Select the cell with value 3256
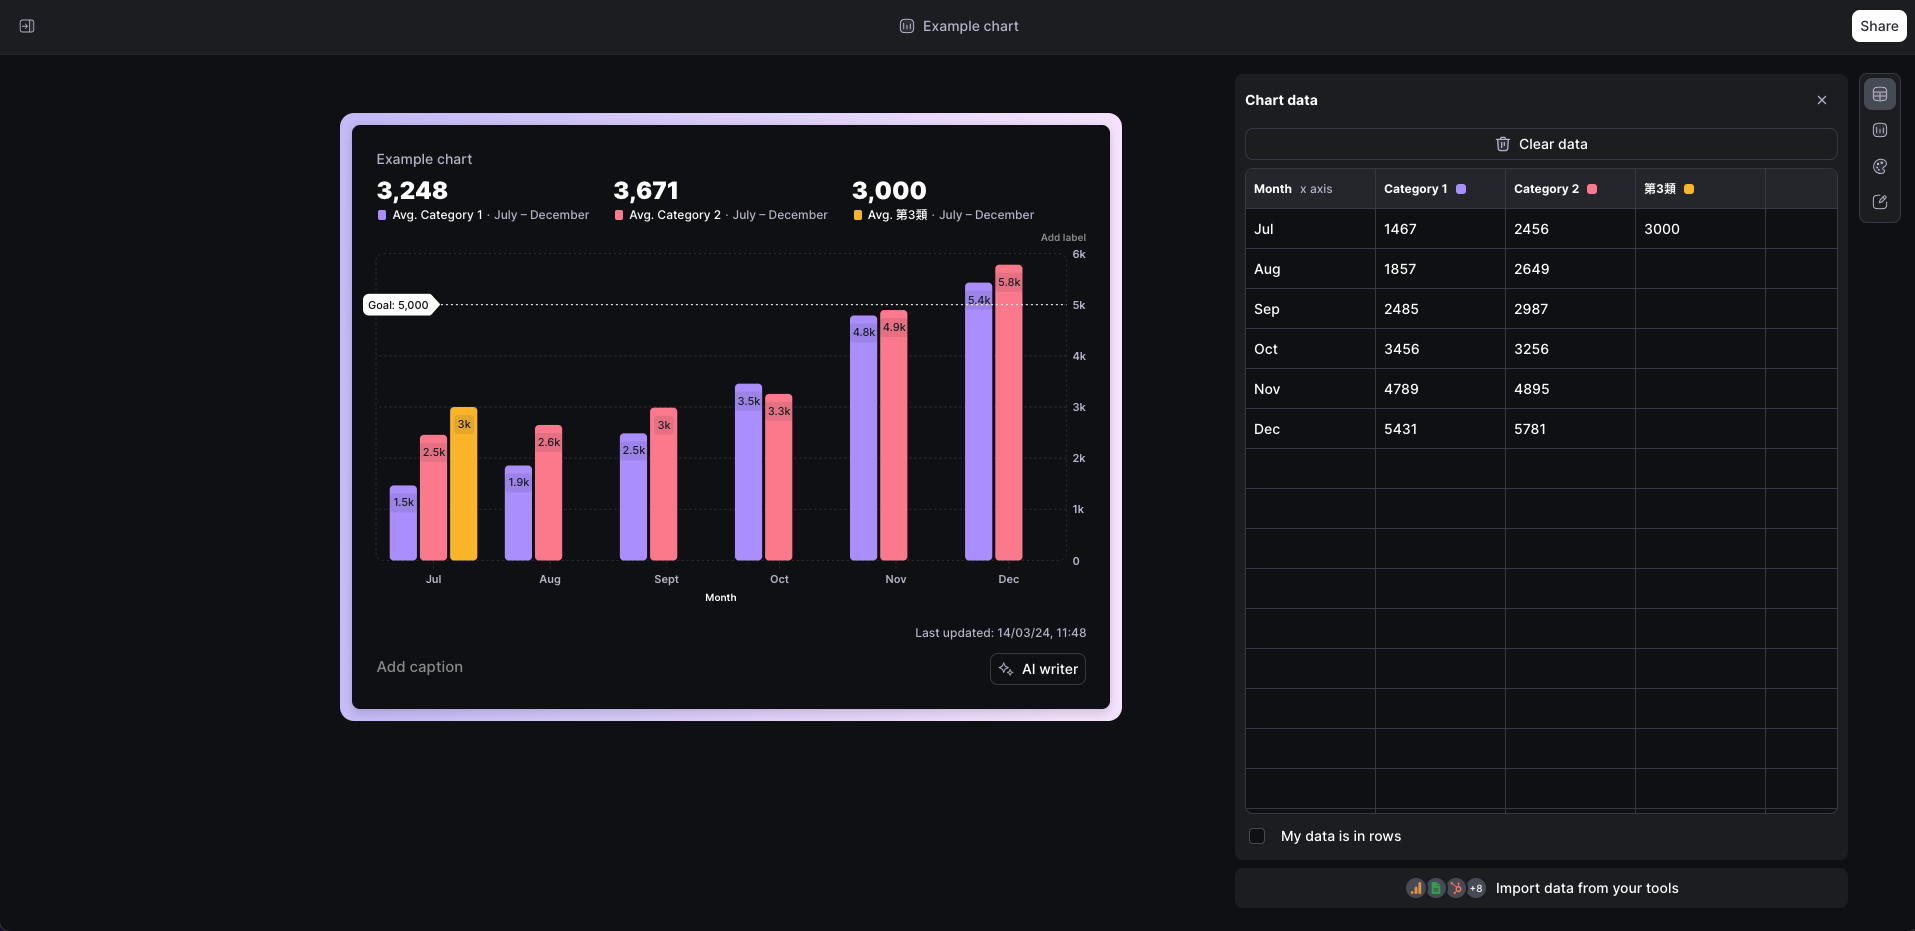 coord(1570,349)
